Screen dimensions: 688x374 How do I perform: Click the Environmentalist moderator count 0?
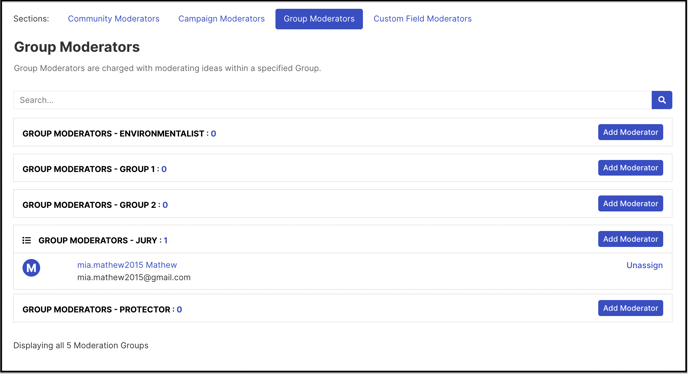[213, 133]
